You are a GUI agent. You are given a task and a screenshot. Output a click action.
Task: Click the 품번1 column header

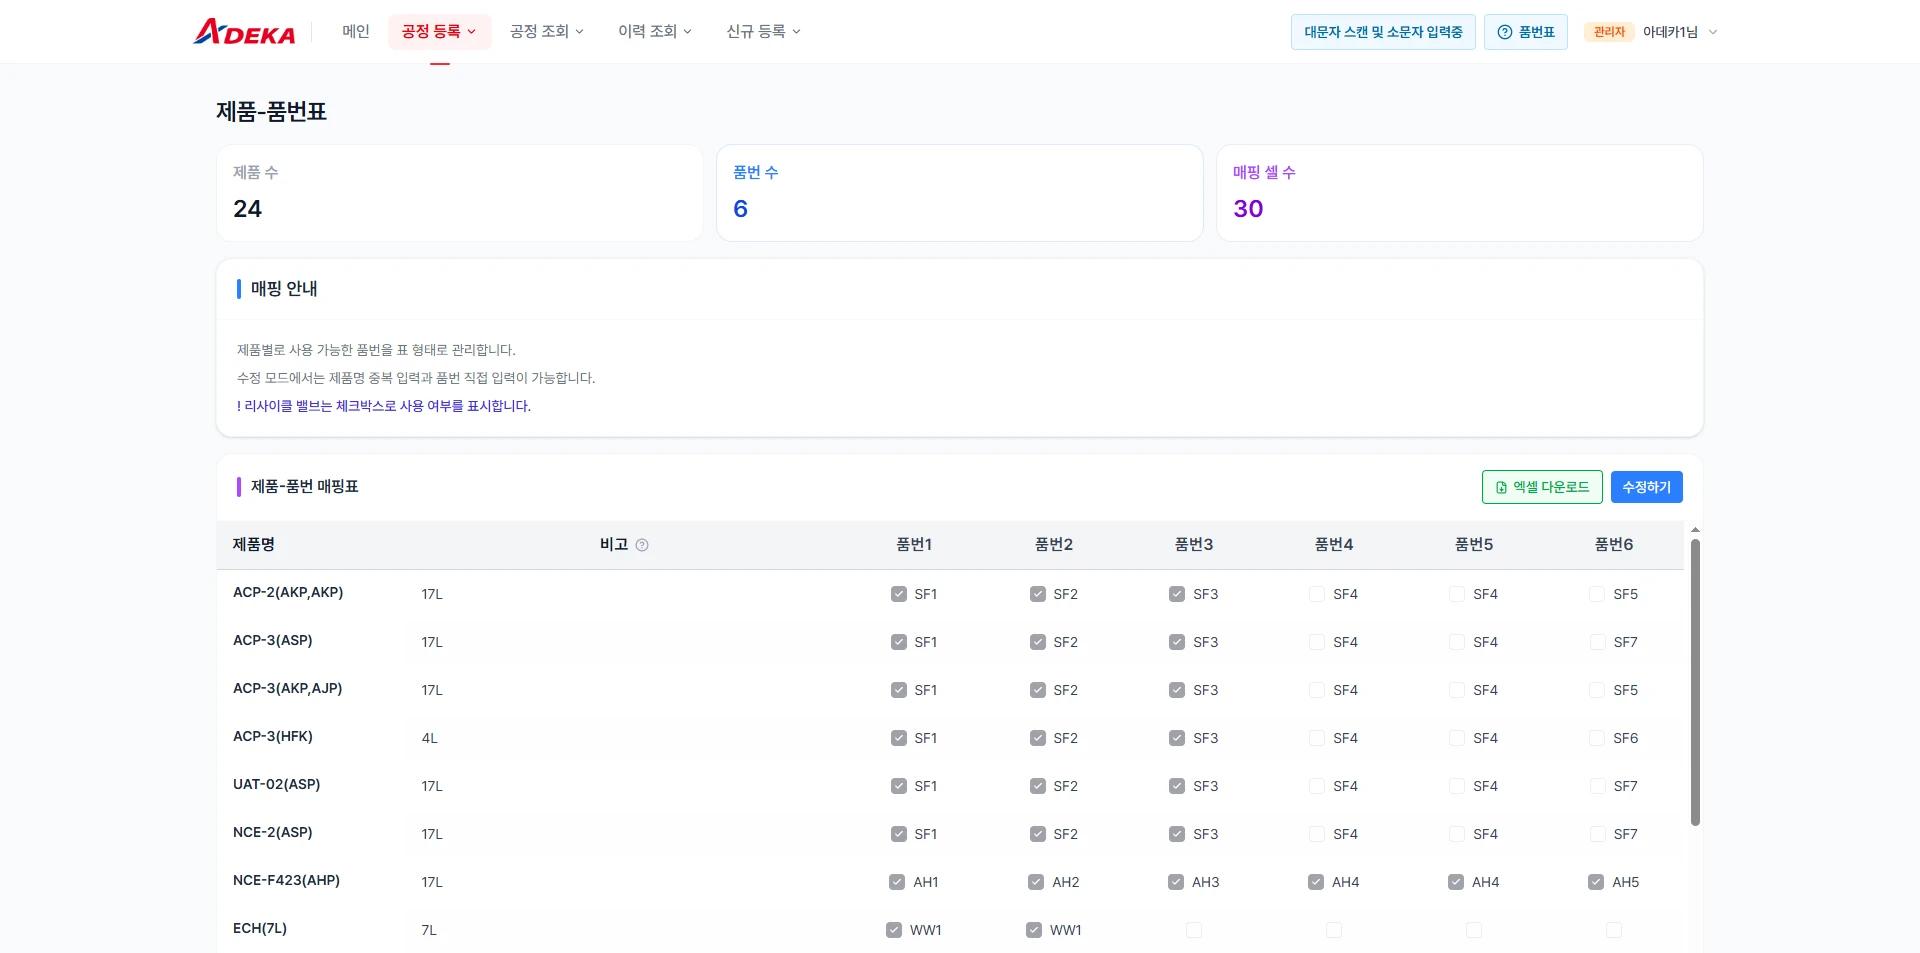coord(914,544)
